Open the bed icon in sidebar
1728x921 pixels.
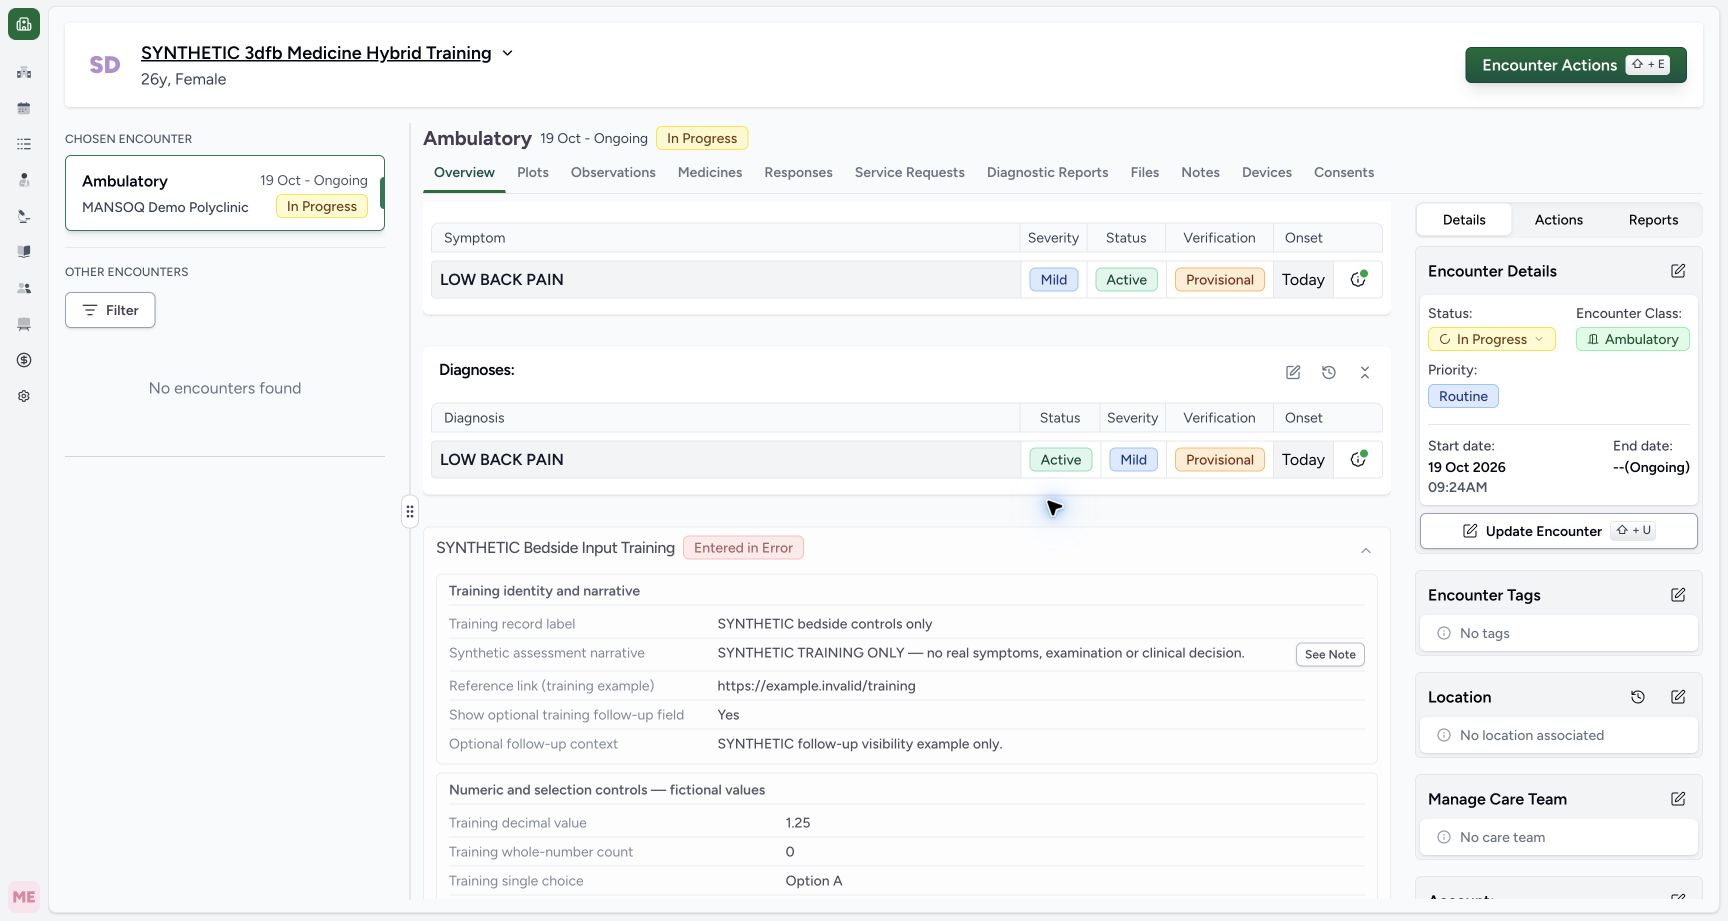point(24,324)
